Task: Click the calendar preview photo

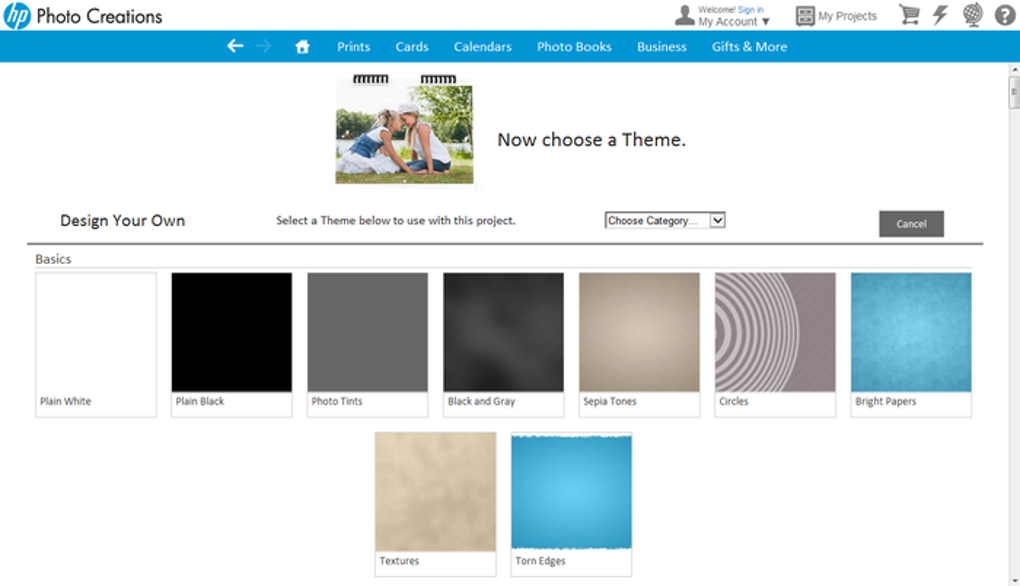Action: (404, 129)
